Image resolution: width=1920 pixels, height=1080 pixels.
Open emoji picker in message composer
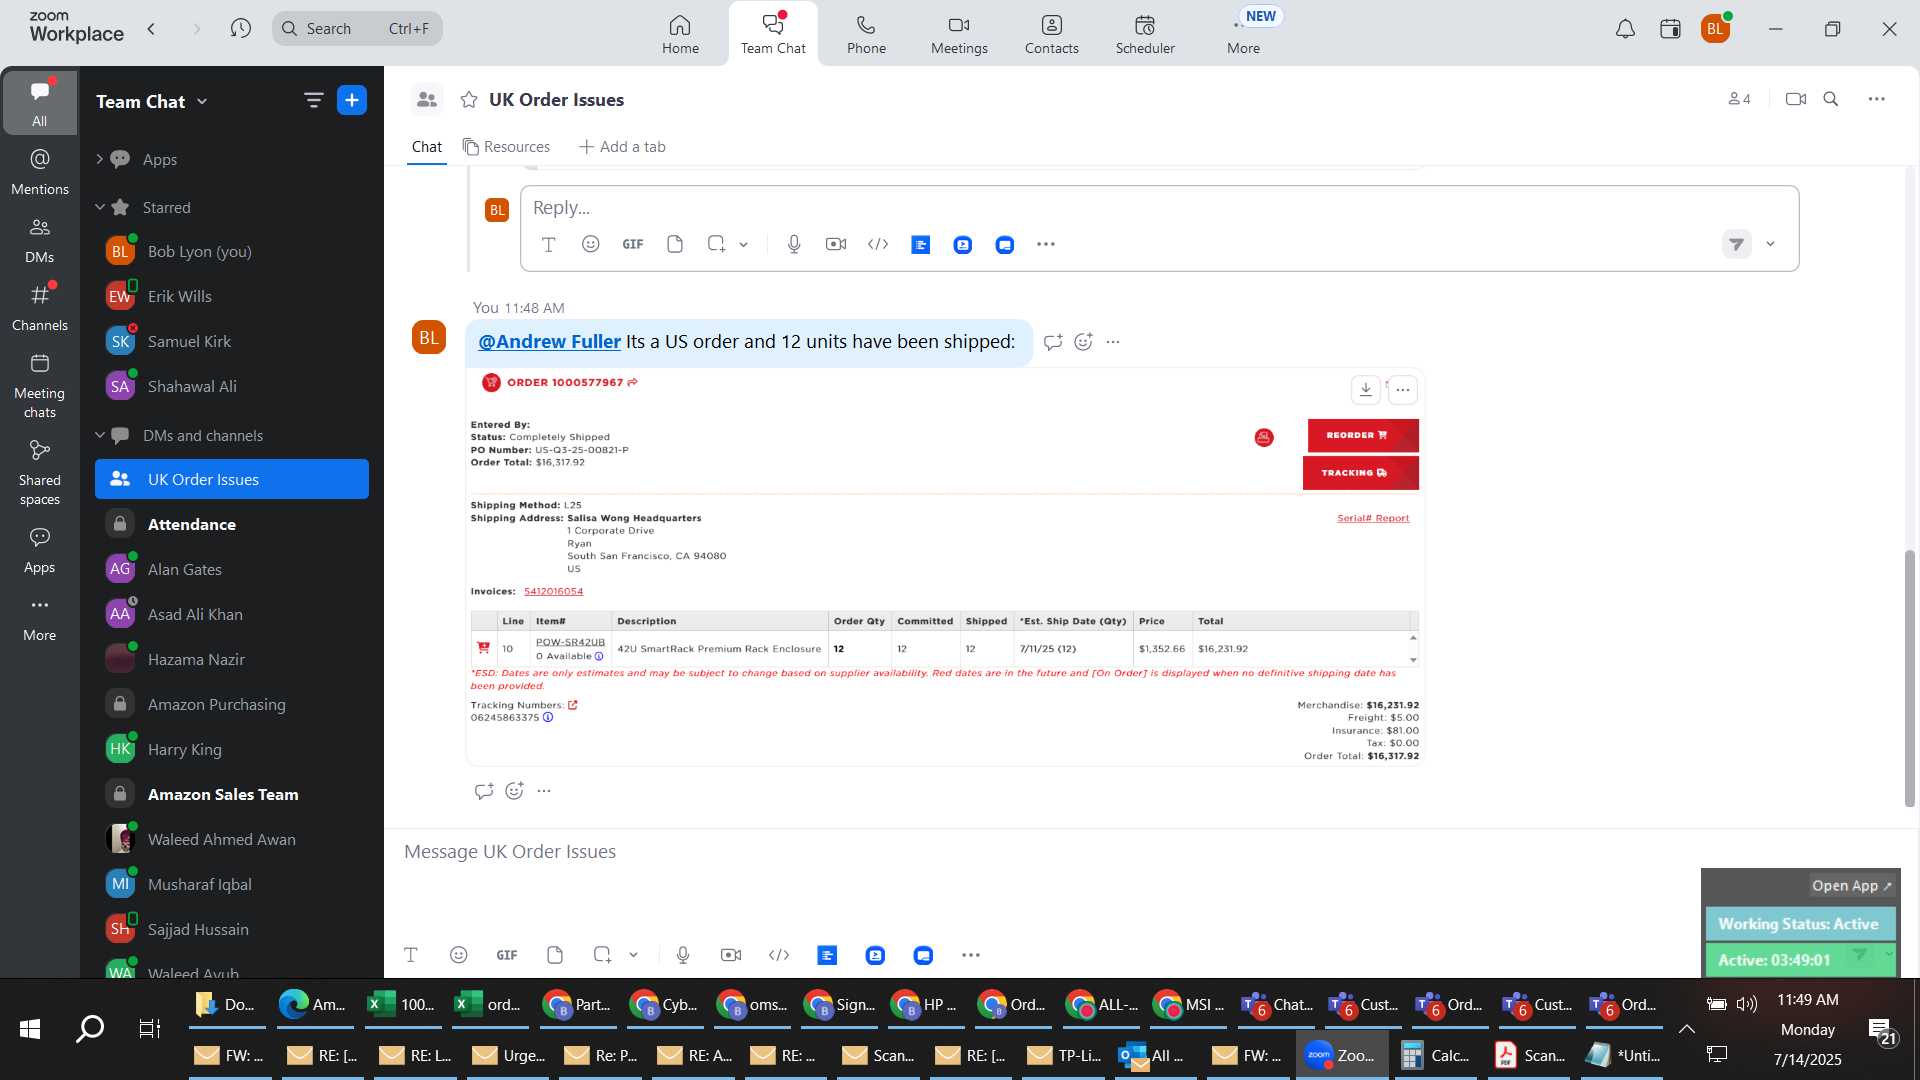point(458,955)
